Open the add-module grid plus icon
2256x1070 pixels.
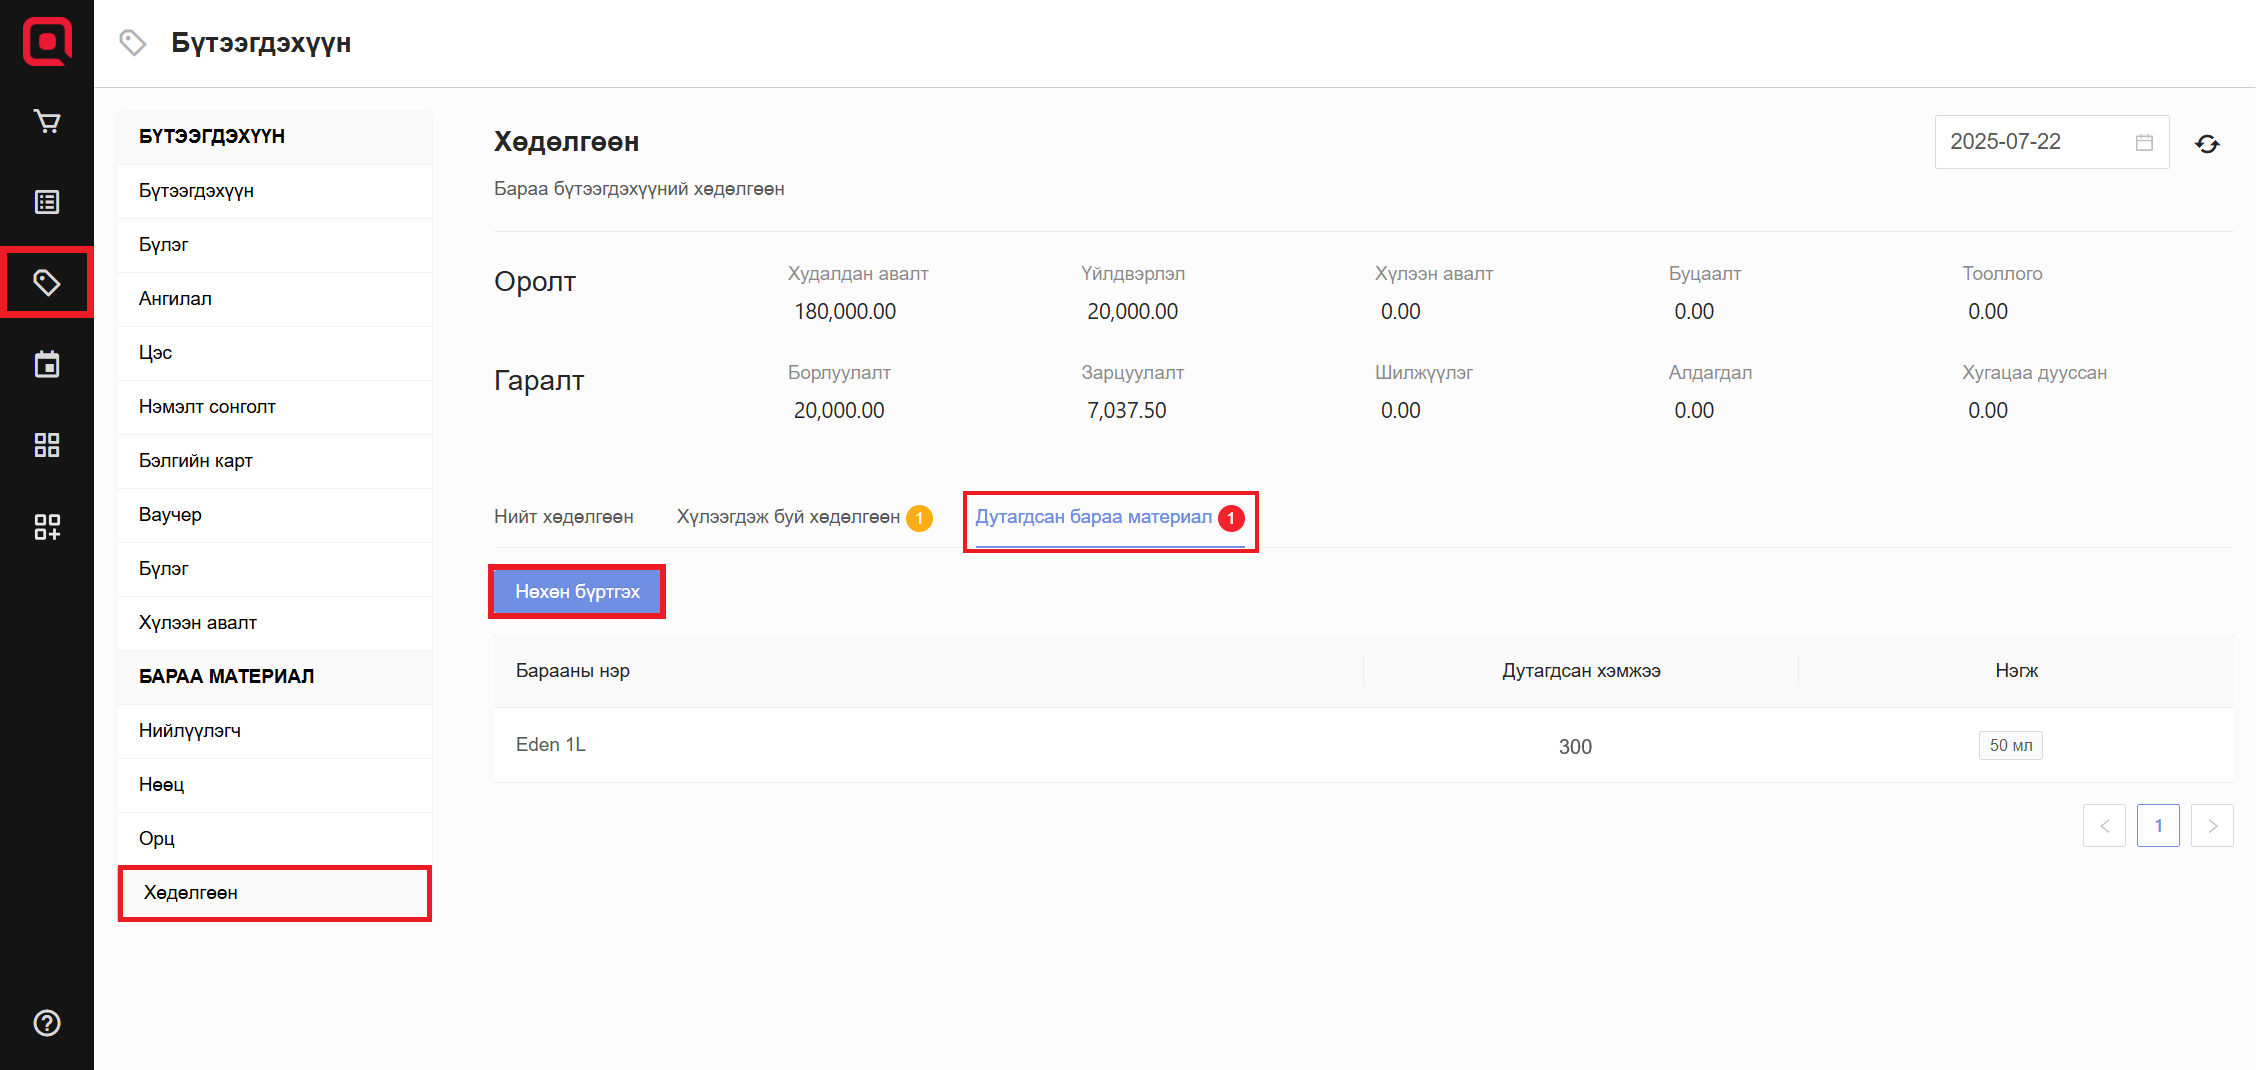point(47,526)
